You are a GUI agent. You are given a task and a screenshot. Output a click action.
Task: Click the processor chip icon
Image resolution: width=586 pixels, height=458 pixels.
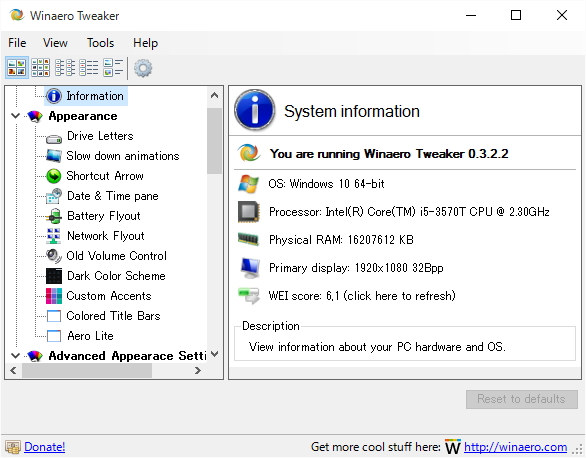(249, 212)
